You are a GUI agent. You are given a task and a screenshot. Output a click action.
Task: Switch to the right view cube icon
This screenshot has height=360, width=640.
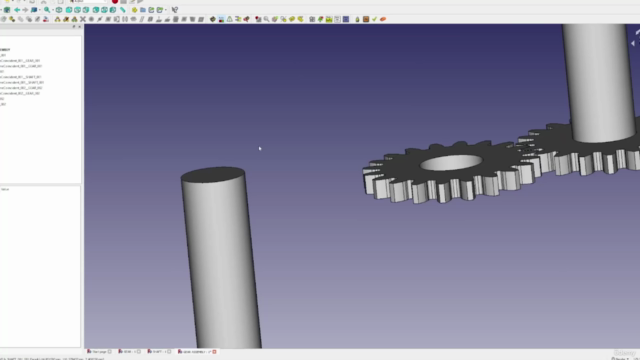tap(86, 10)
